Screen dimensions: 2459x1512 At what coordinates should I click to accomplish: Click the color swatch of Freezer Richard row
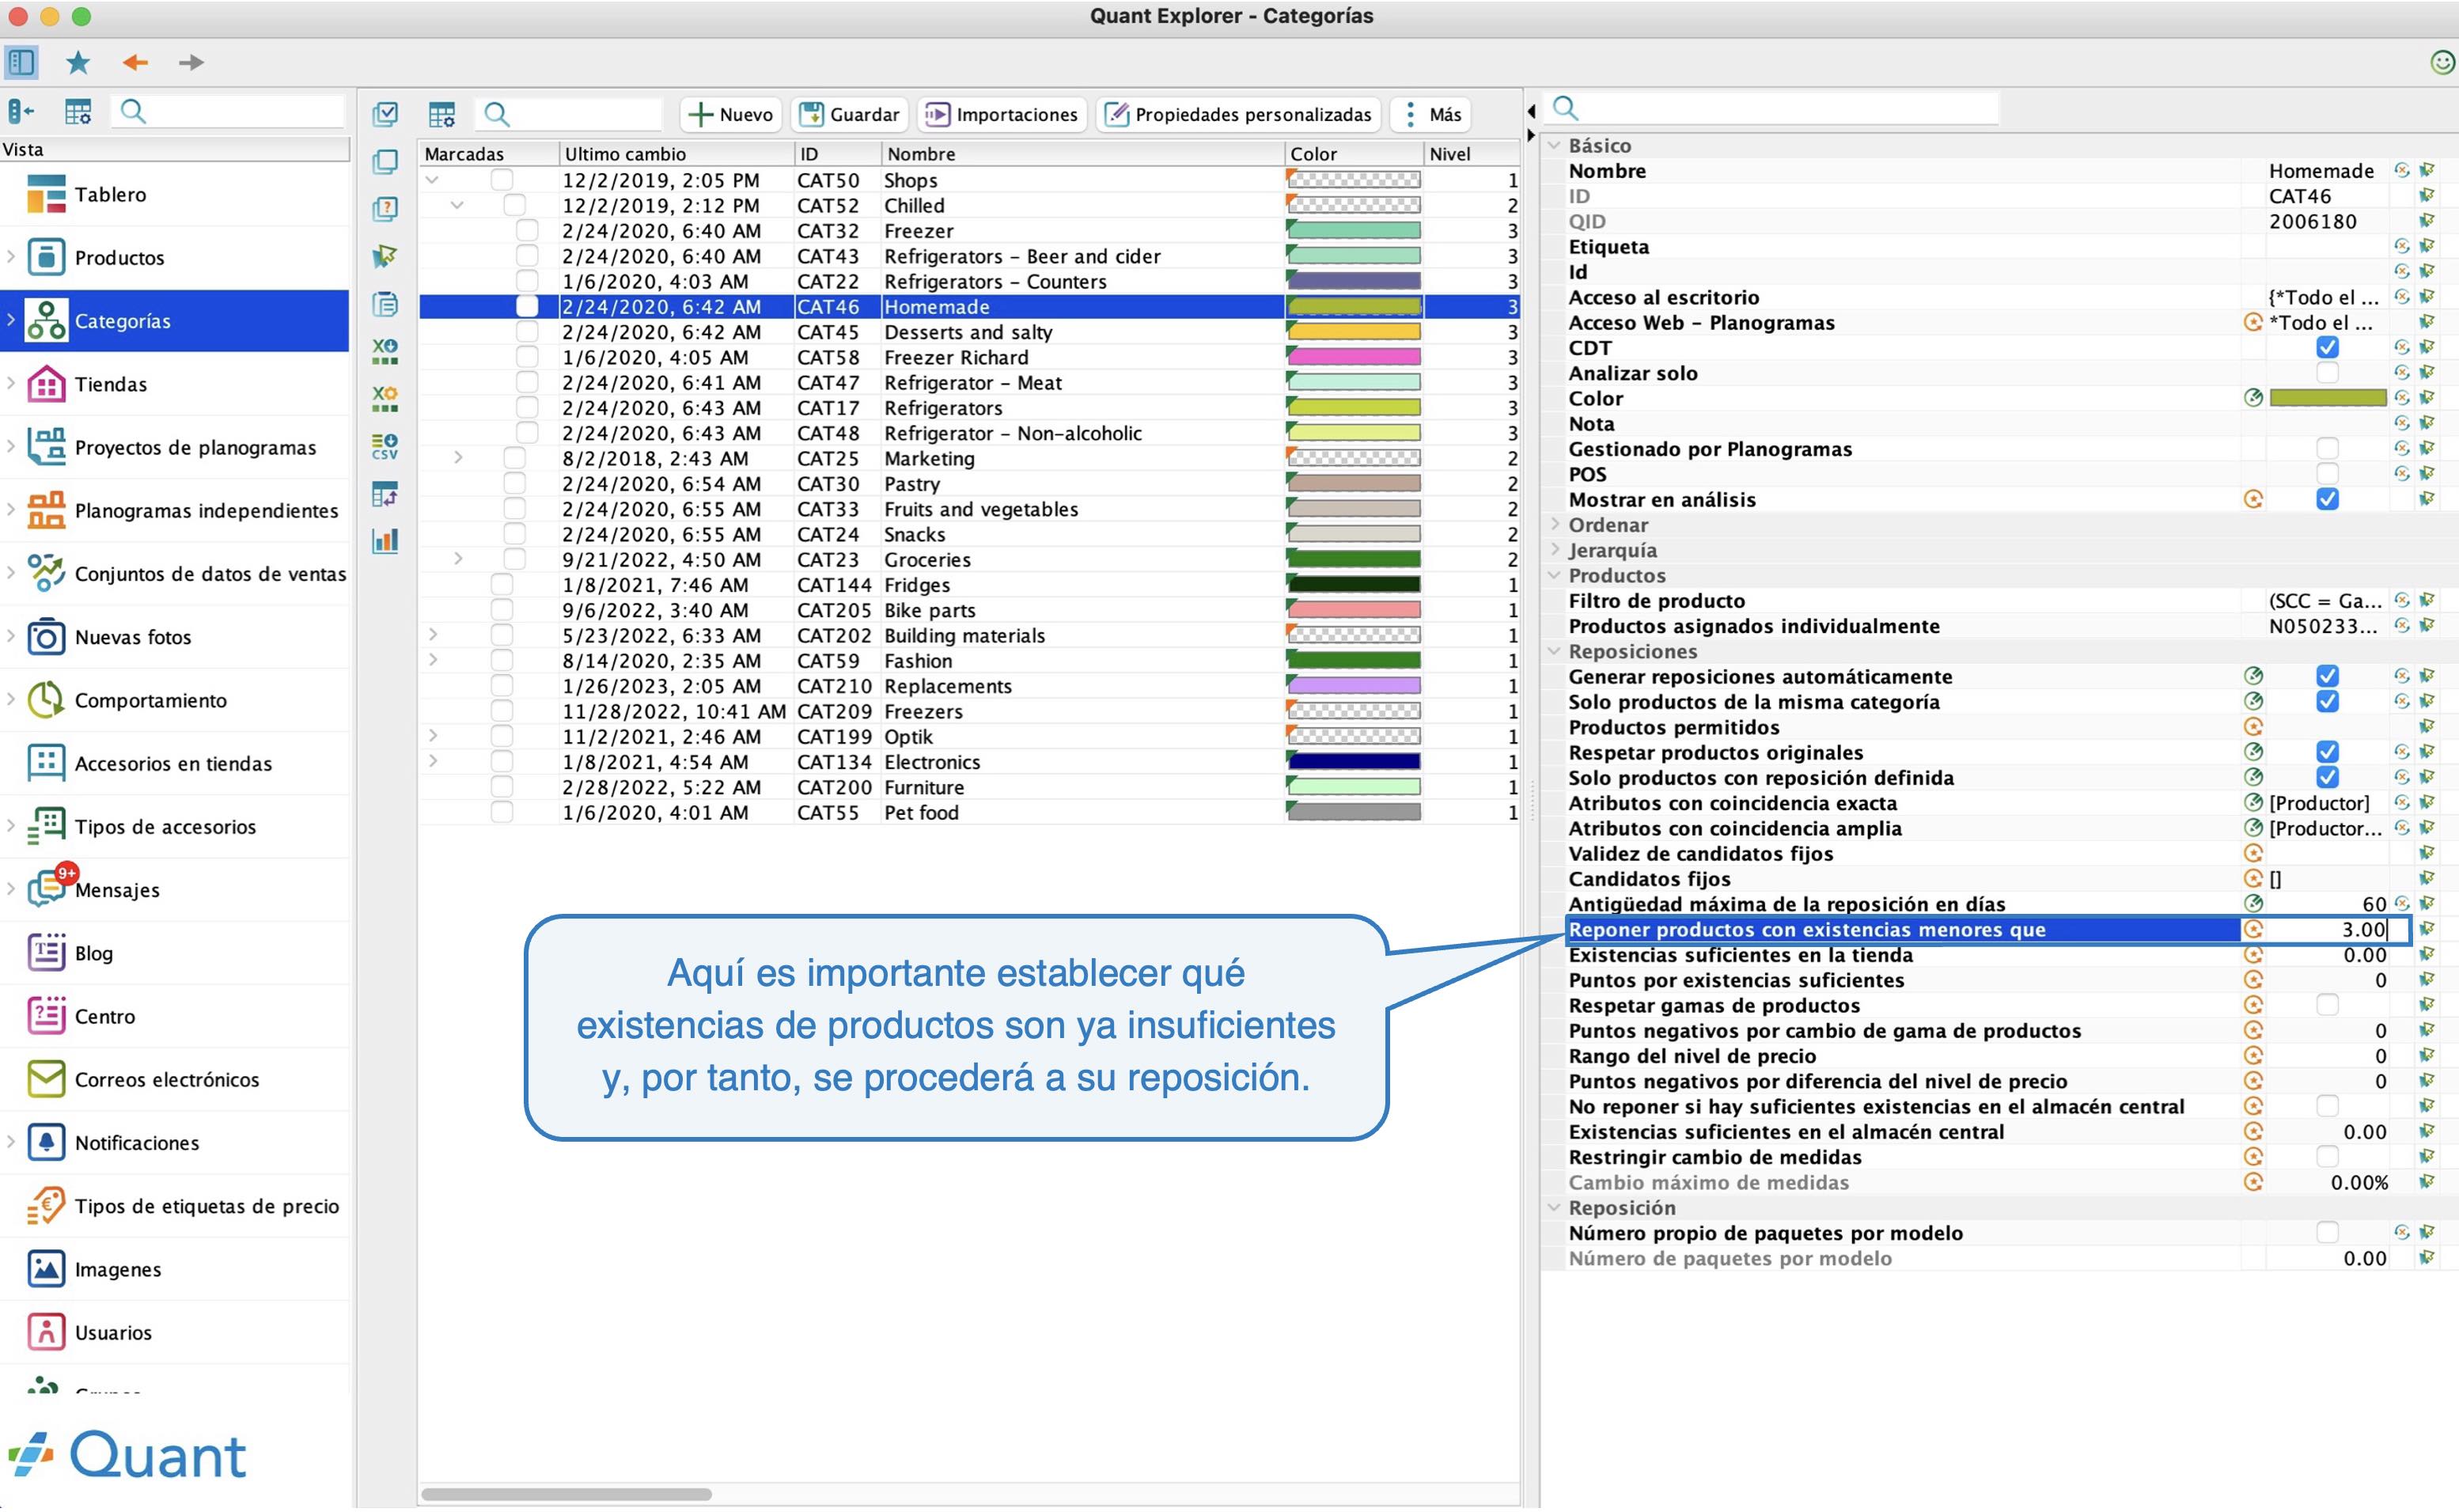coord(1354,357)
